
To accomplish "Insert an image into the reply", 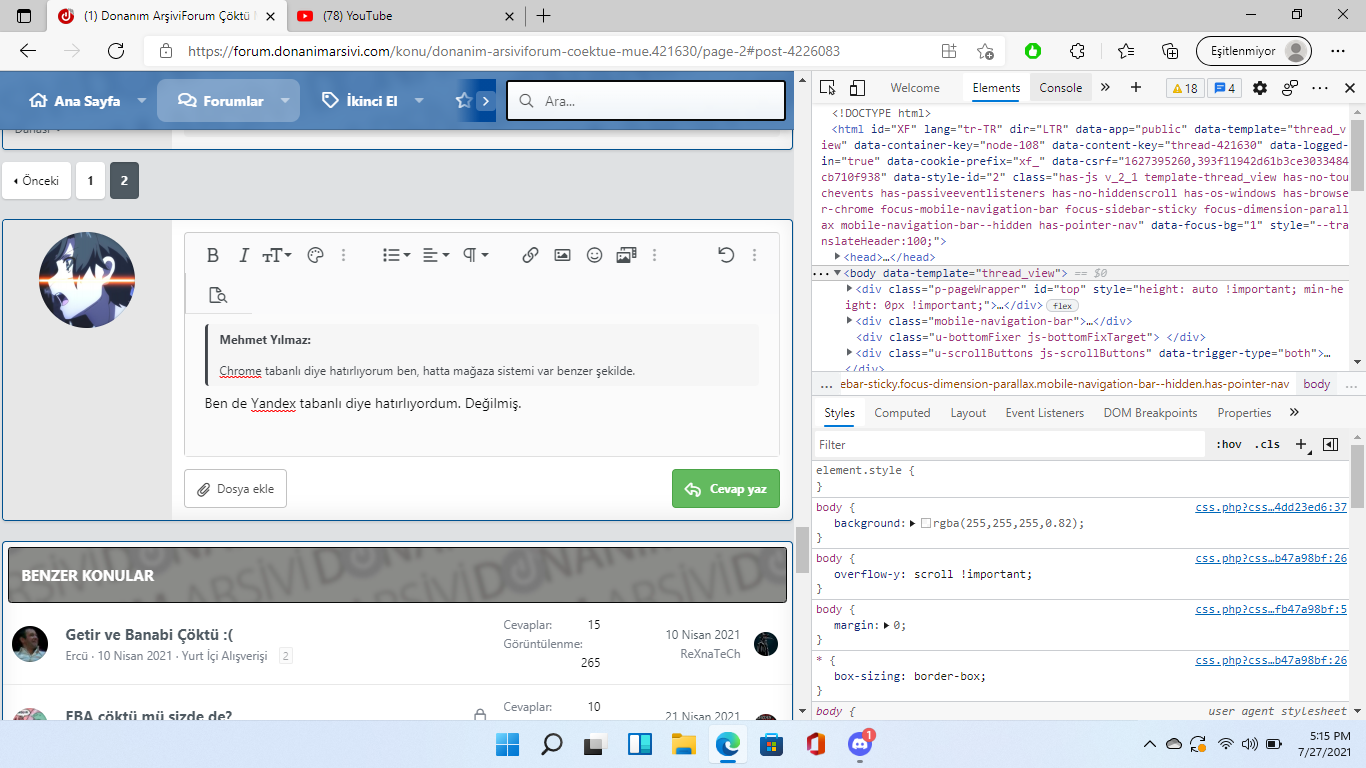I will 562,255.
